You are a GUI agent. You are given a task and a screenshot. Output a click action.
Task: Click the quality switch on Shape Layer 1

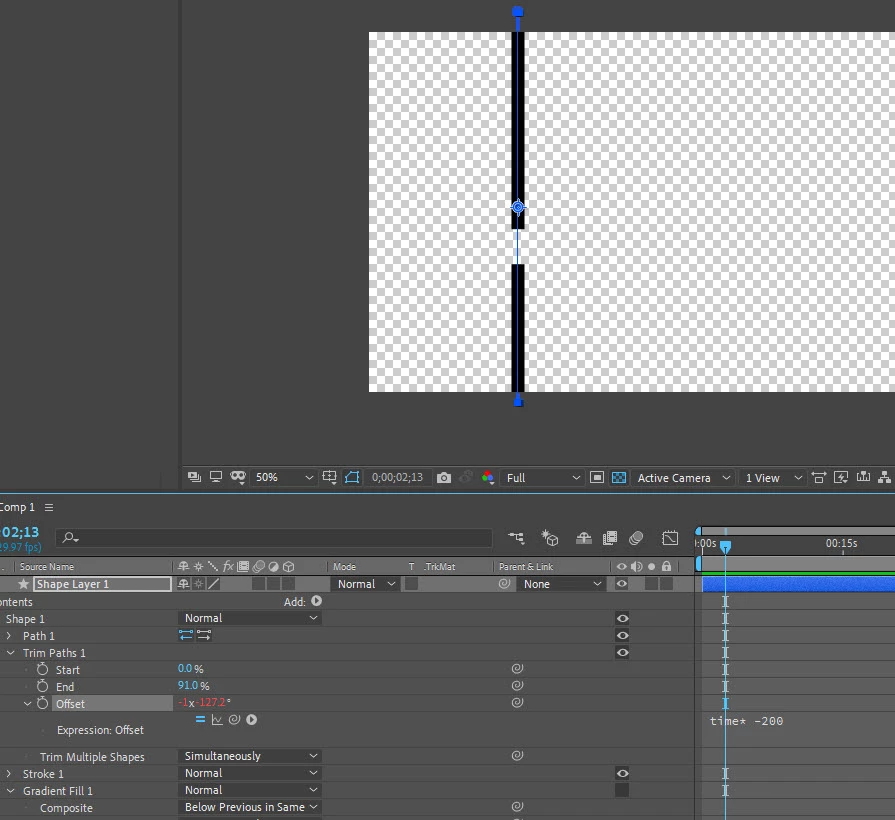point(213,584)
